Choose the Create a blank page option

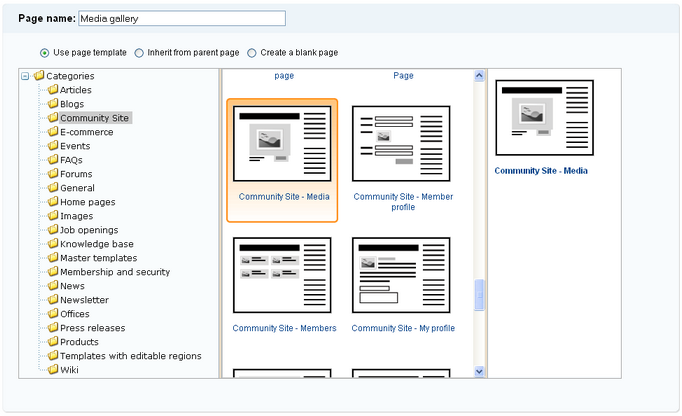pos(251,53)
